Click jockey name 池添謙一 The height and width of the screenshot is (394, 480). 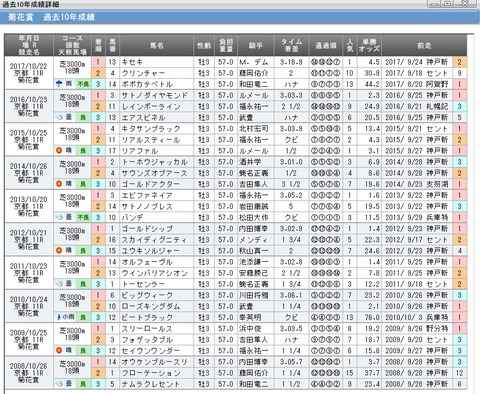point(254,262)
